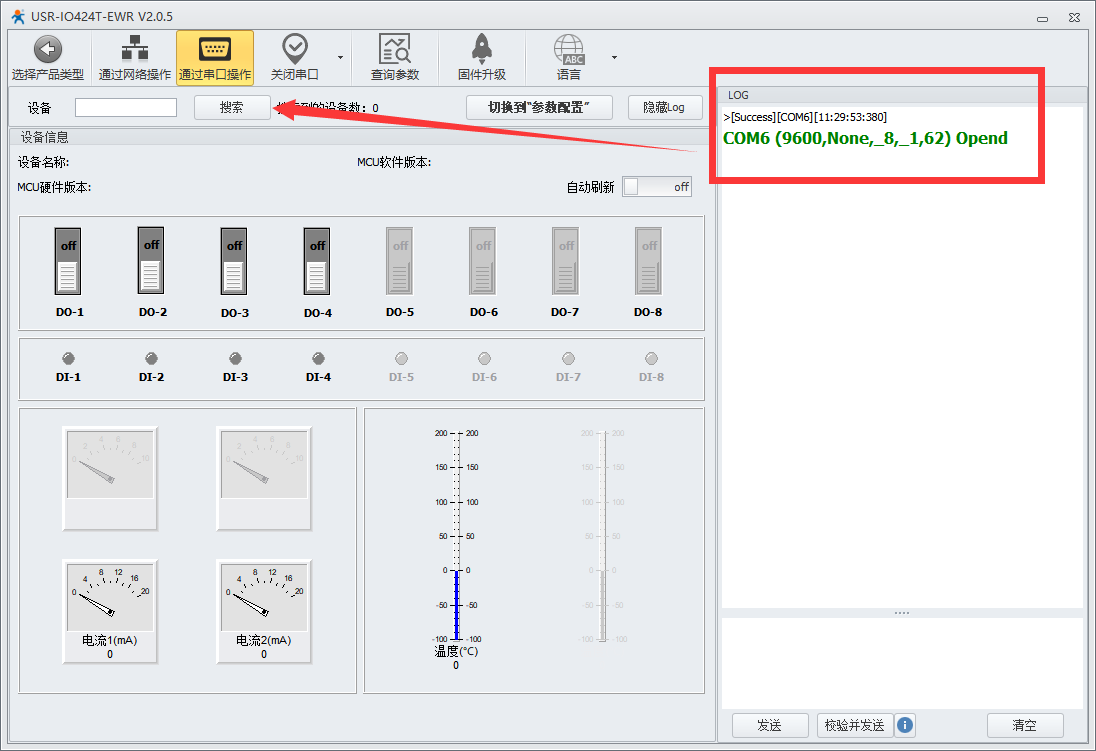Toggle the disabled DO-7 switch
This screenshot has height=751, width=1096.
tap(565, 261)
